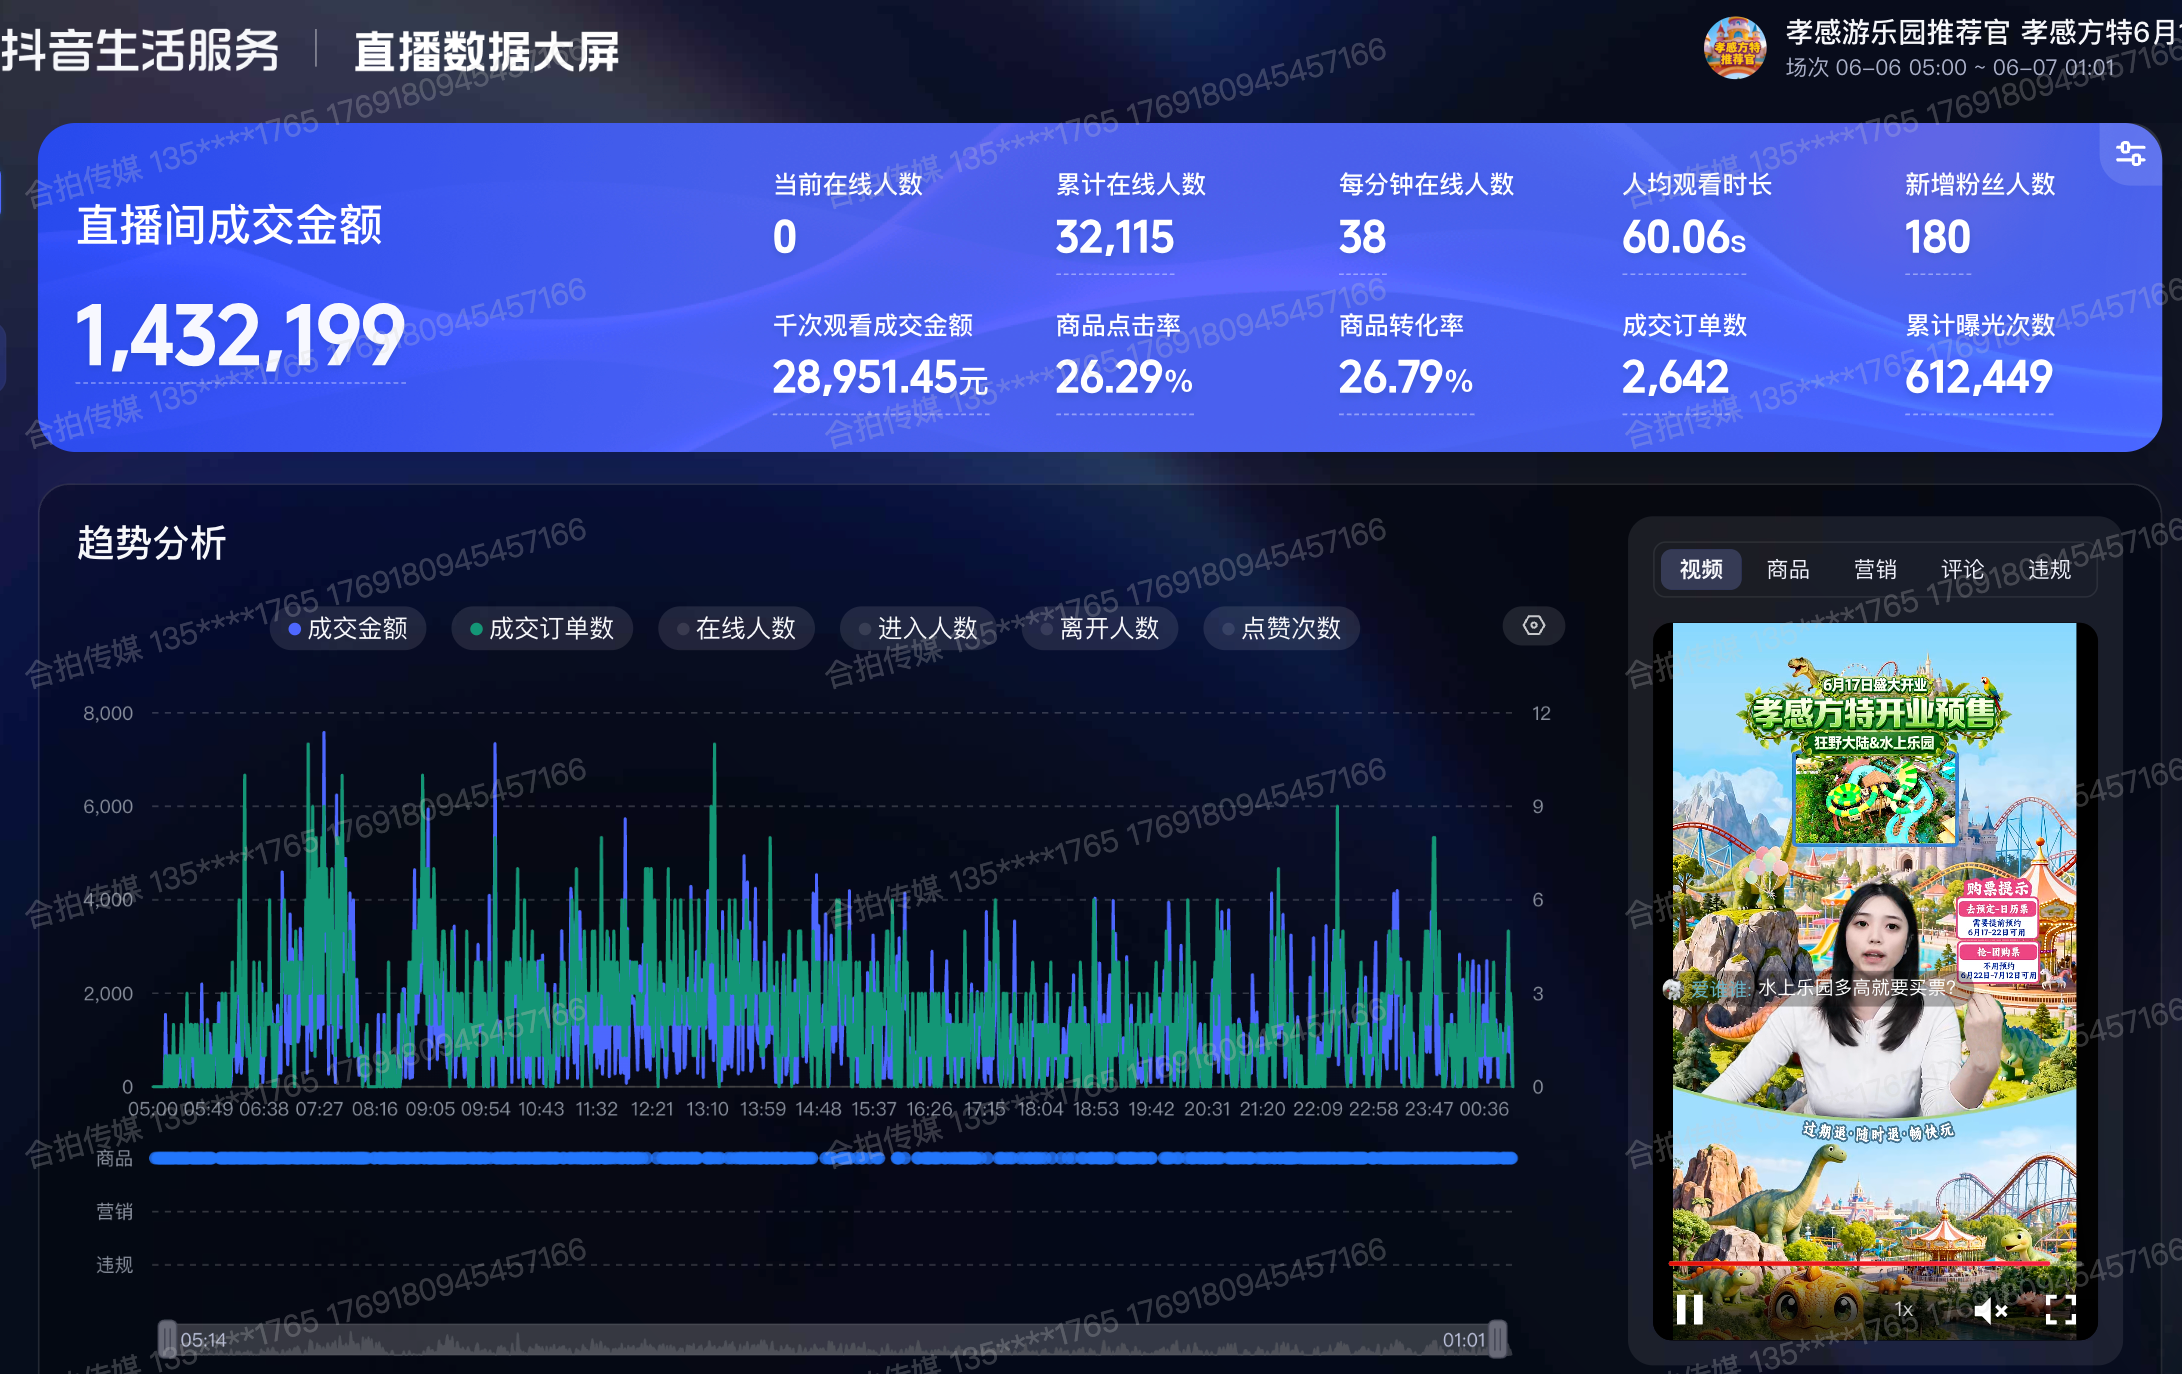Enable the 离开人数 legend series
This screenshot has width=2182, height=1374.
[1100, 628]
